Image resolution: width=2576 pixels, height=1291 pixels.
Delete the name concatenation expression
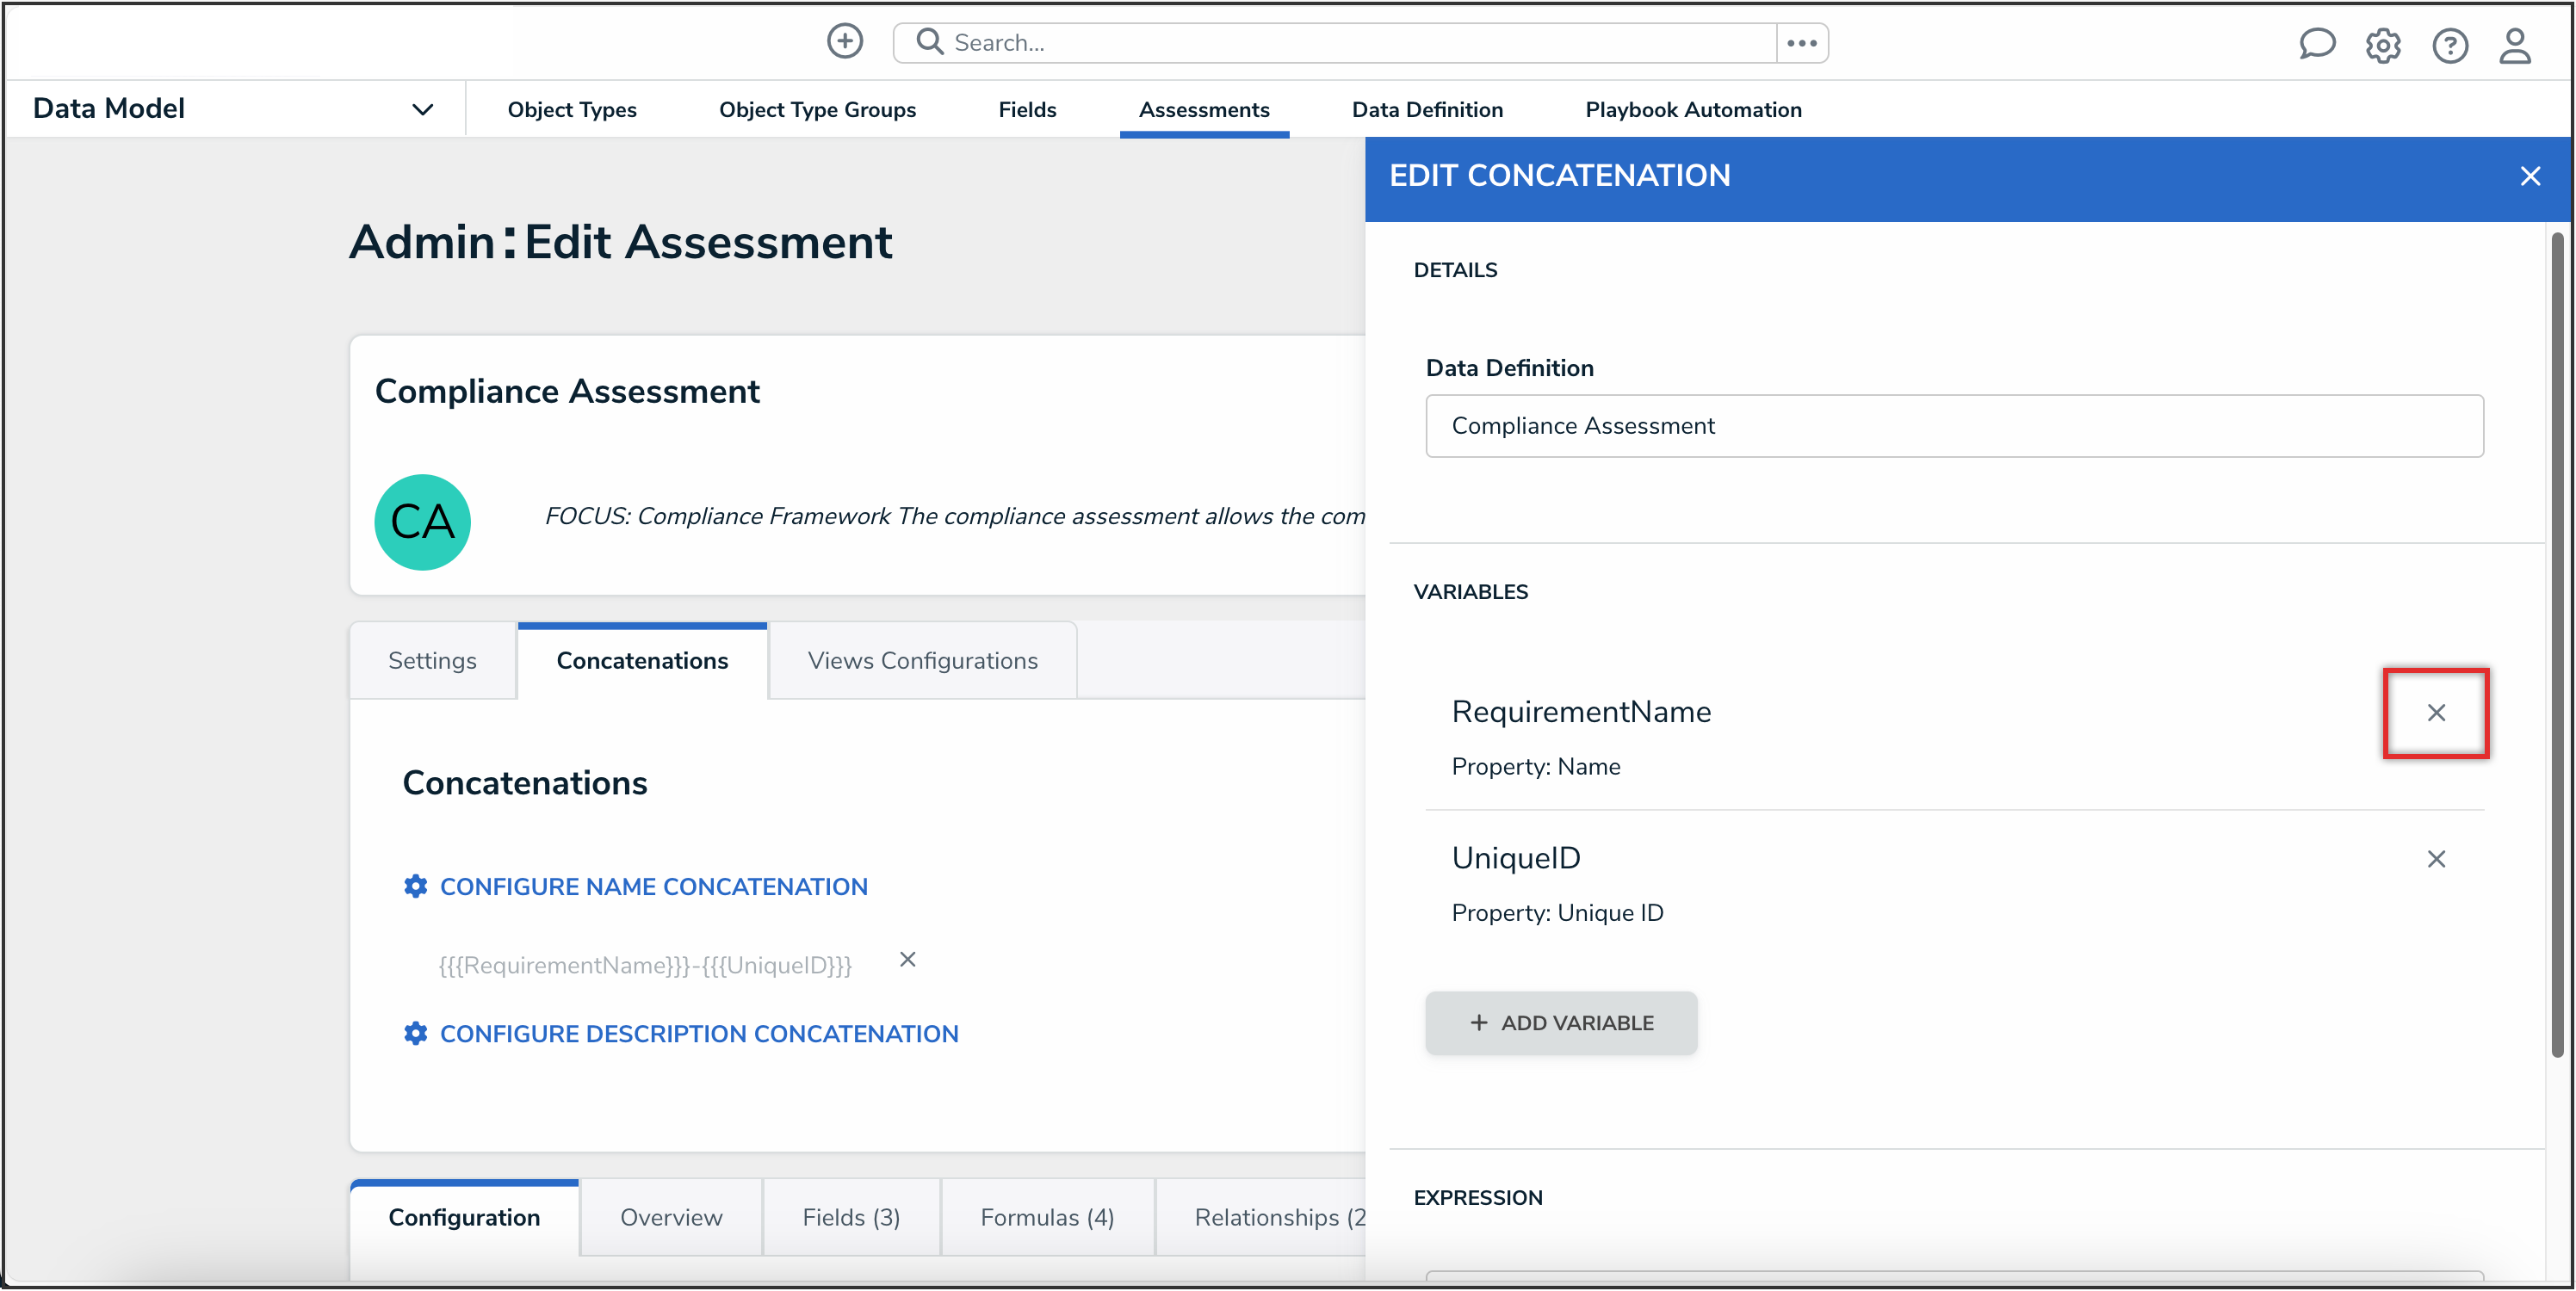click(907, 960)
